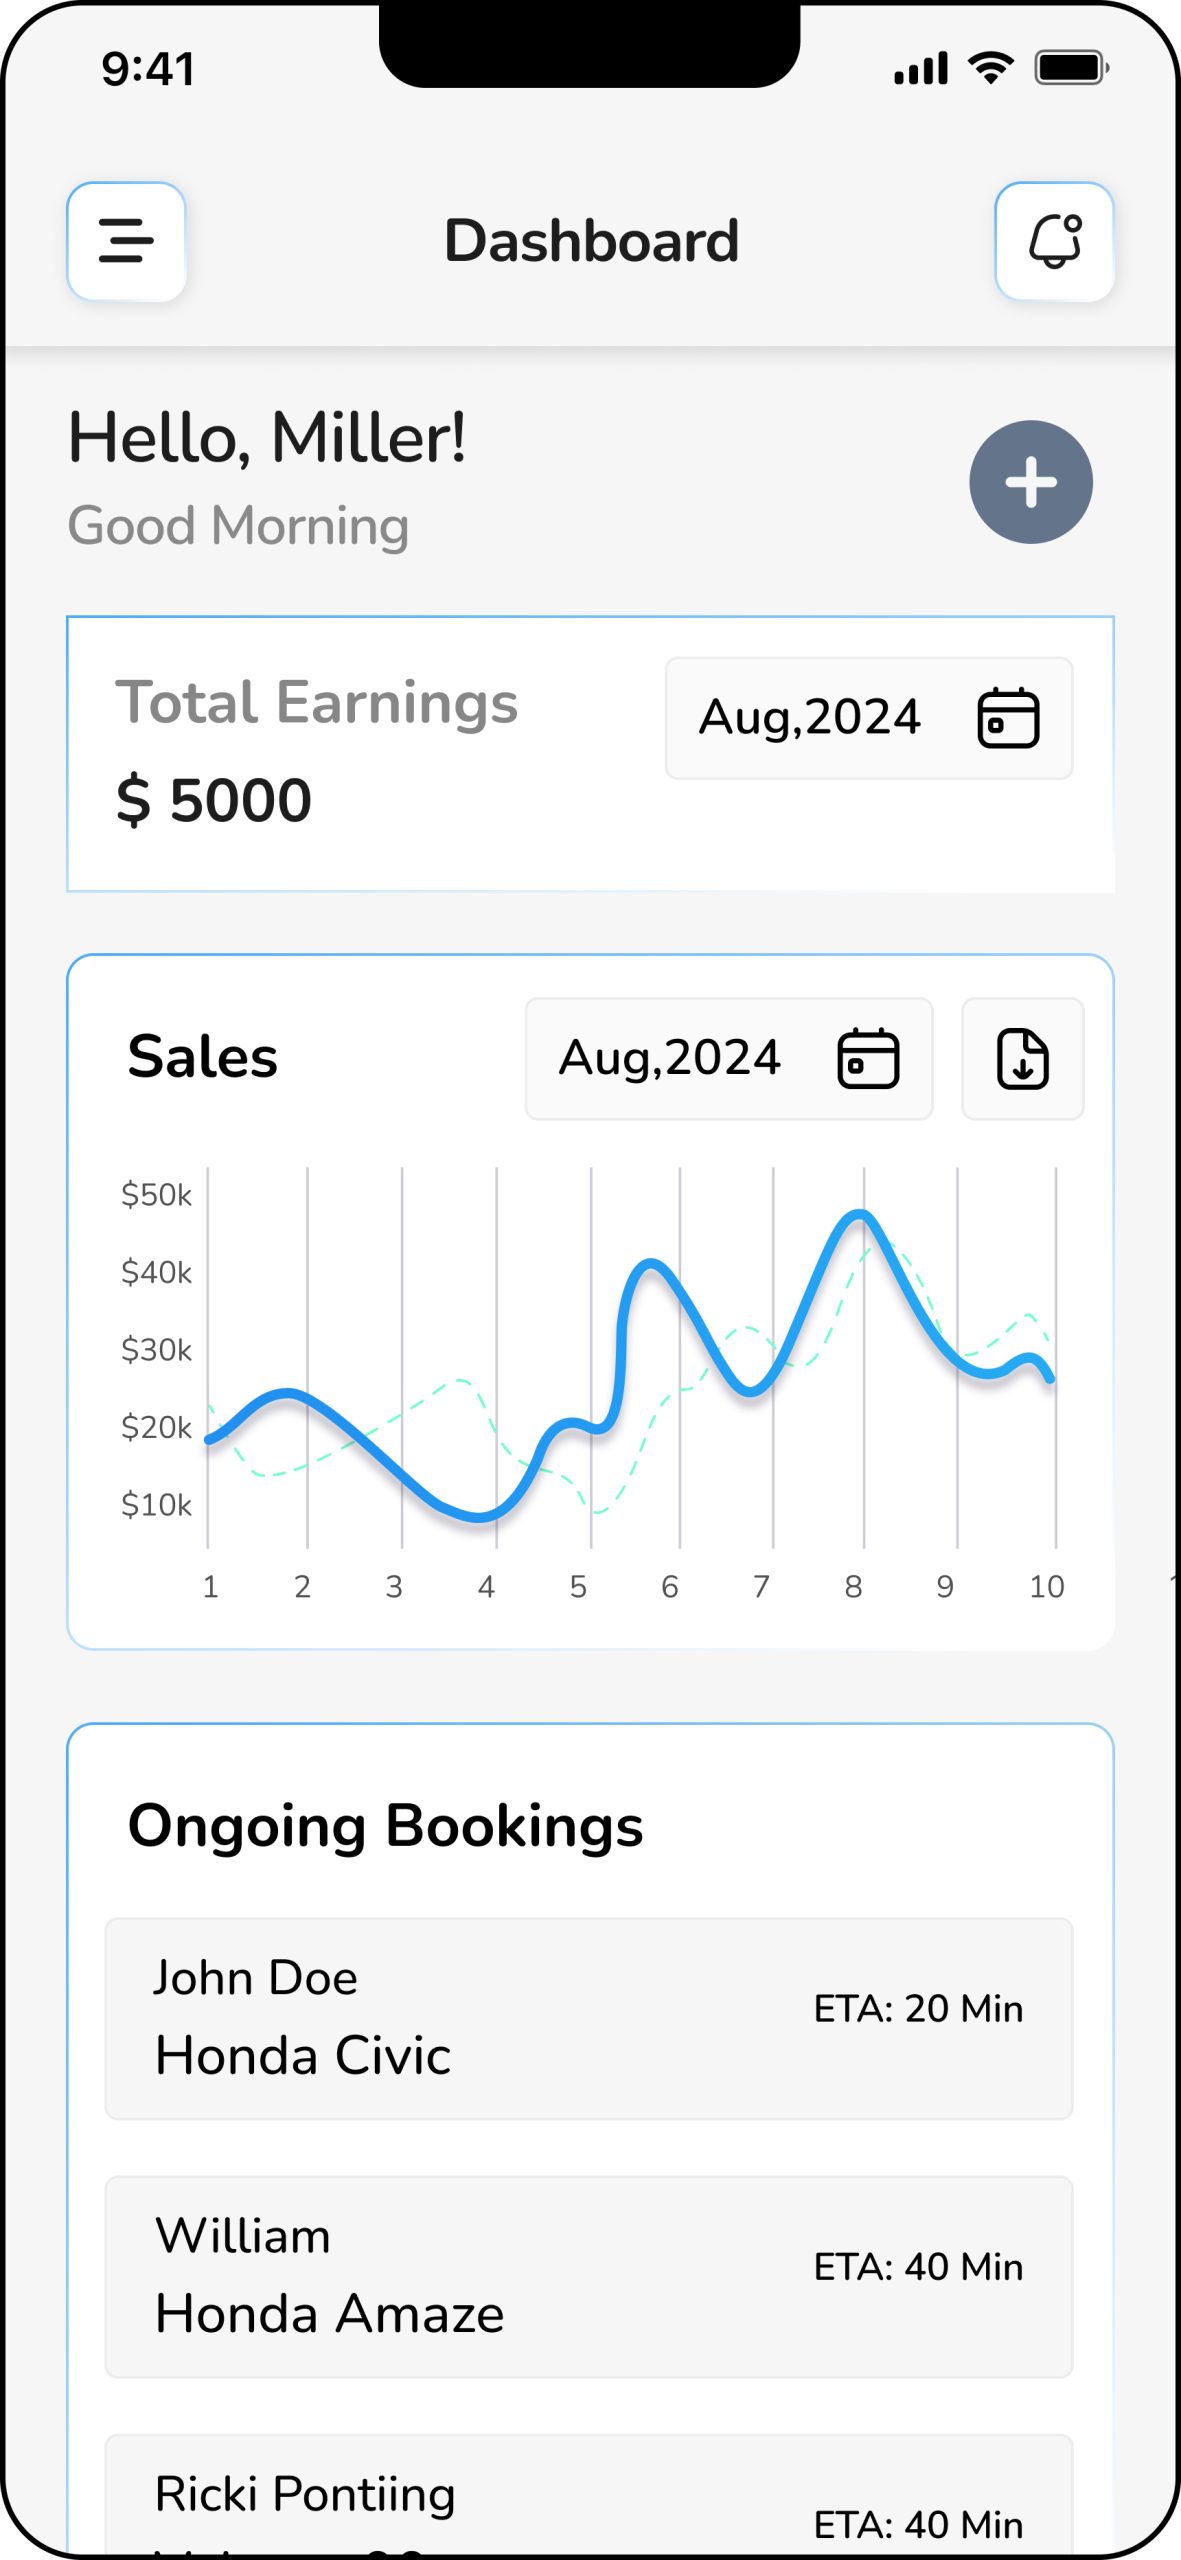Tap the battery status icon

[1071, 68]
